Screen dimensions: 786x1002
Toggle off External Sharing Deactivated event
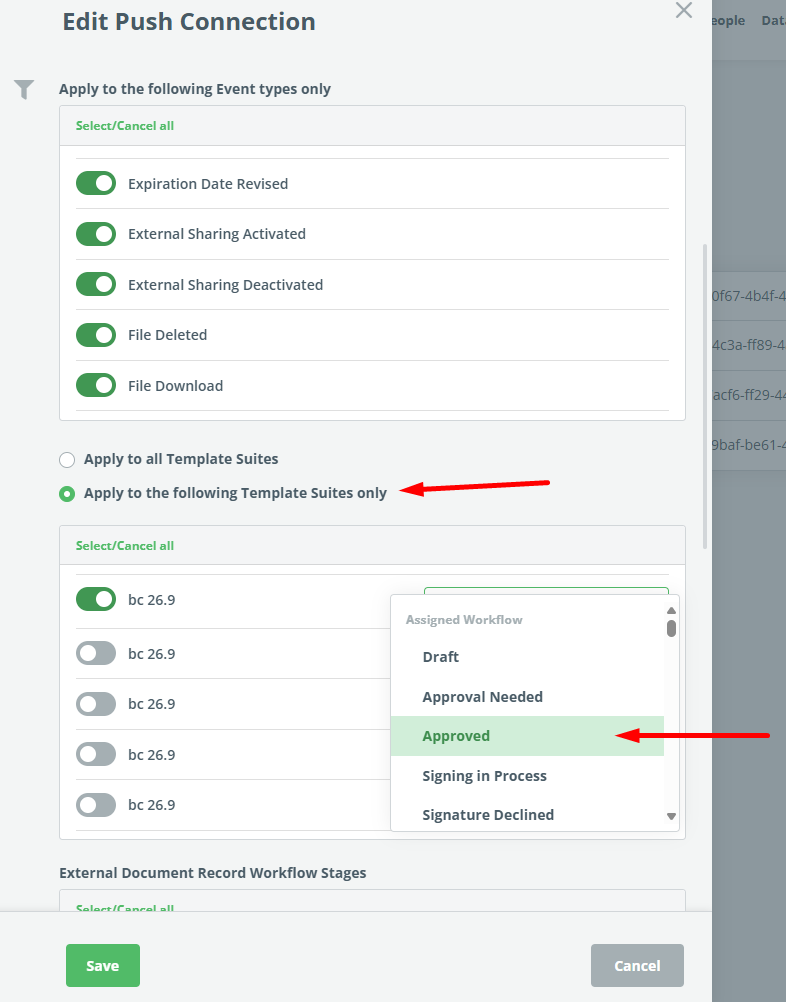96,285
